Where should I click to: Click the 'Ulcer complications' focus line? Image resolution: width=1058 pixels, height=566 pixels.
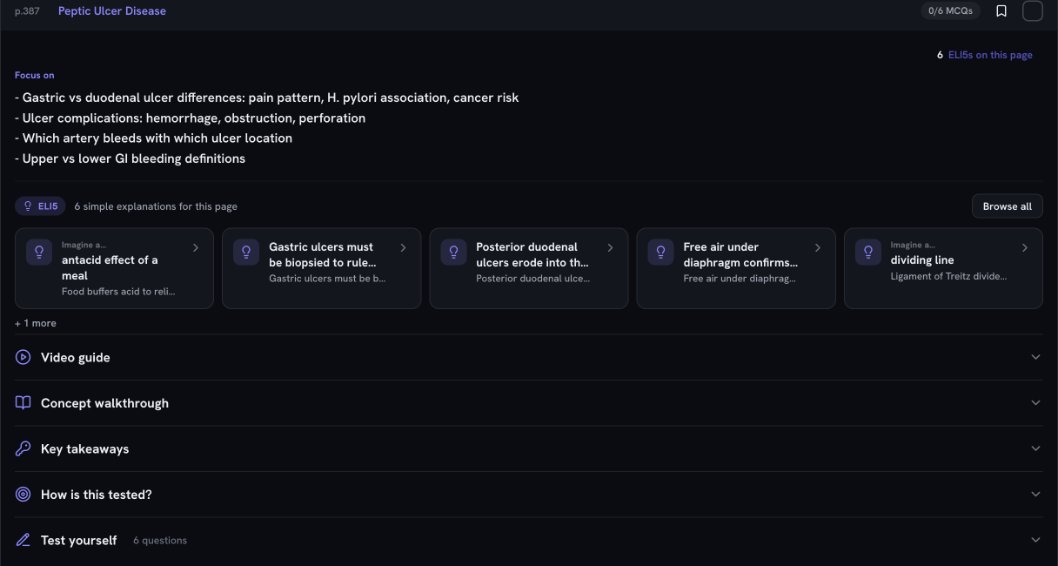(190, 118)
